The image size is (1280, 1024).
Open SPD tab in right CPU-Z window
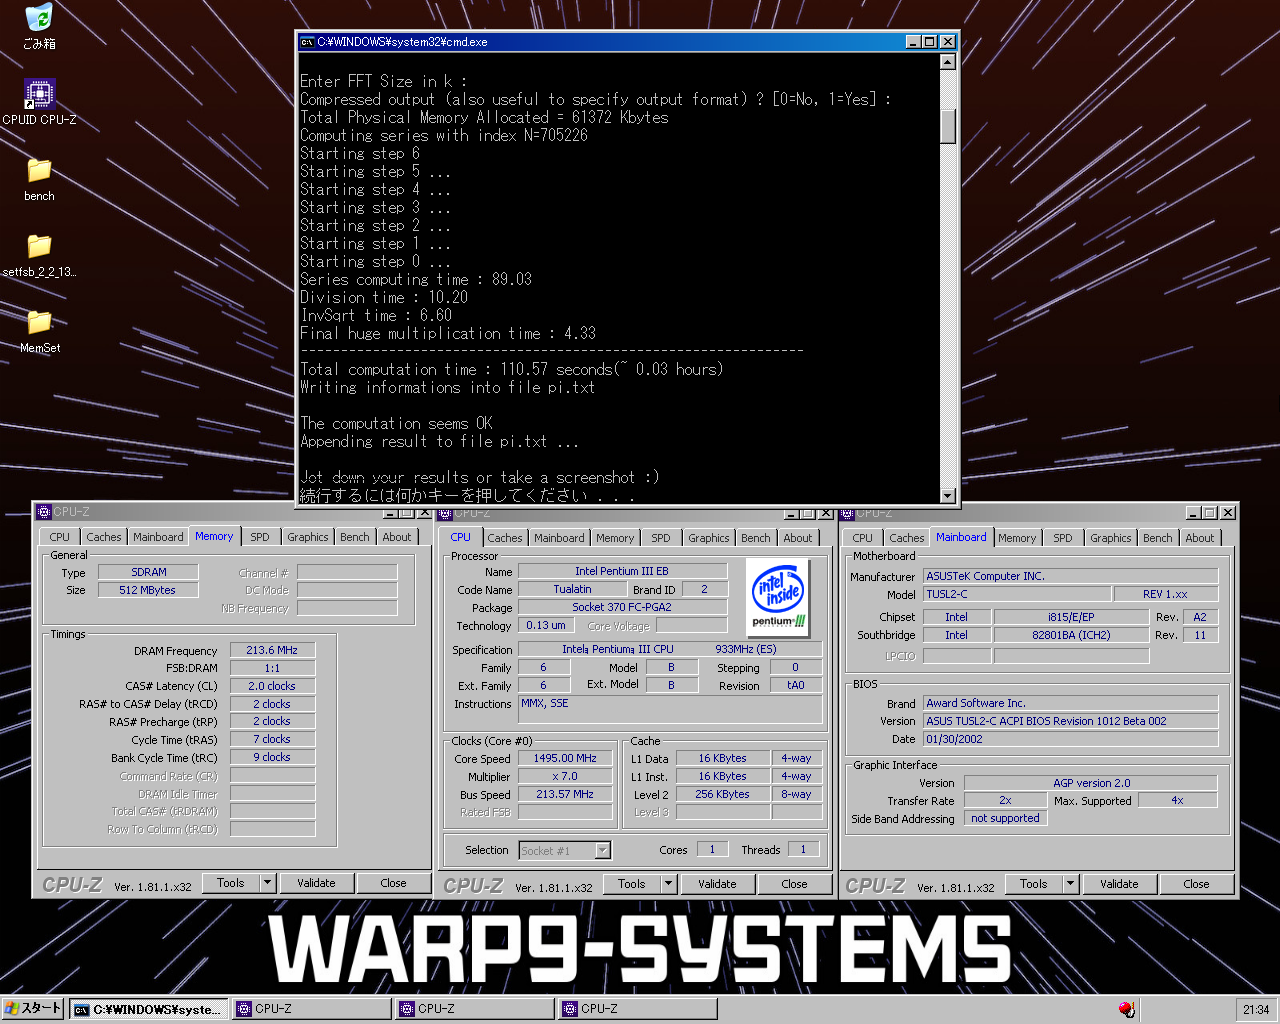(x=1063, y=538)
